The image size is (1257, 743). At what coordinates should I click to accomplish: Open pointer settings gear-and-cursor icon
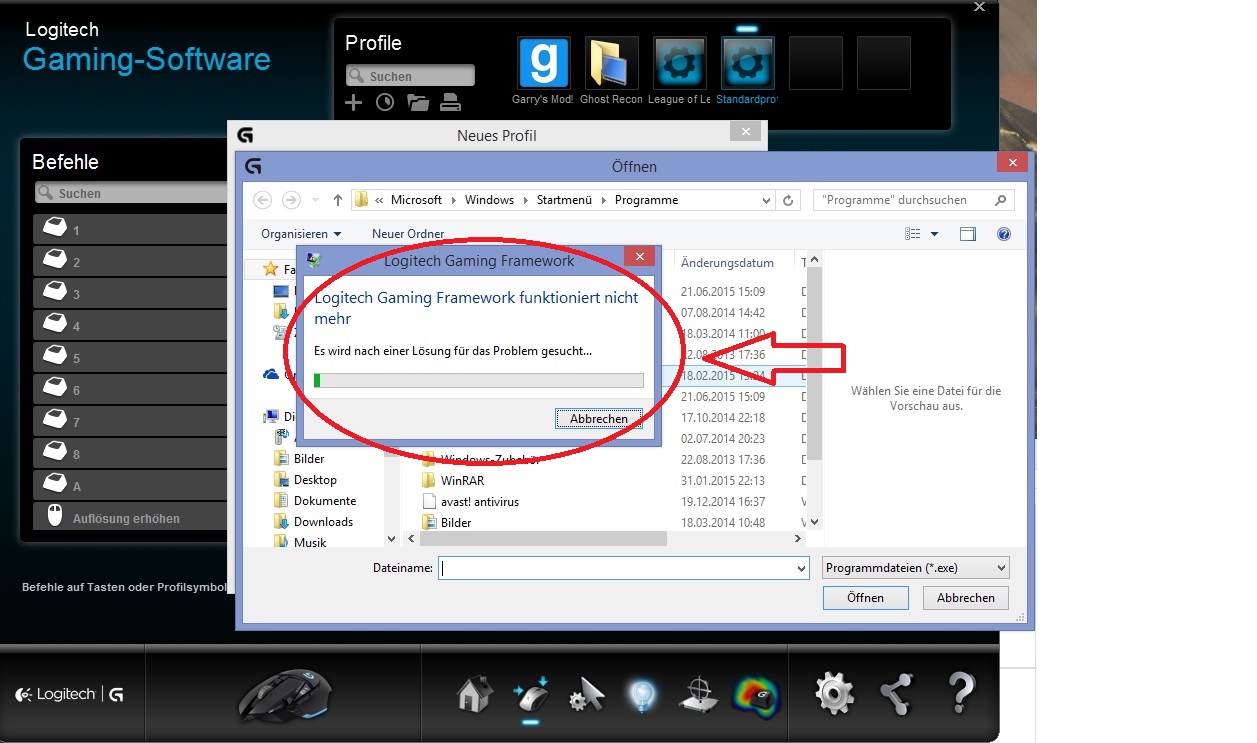tap(587, 694)
